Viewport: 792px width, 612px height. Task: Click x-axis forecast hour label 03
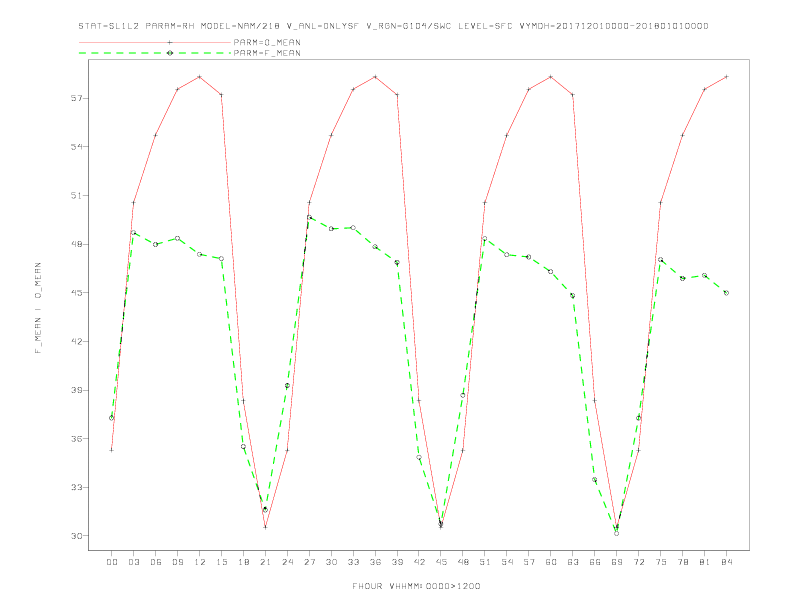tap(133, 562)
